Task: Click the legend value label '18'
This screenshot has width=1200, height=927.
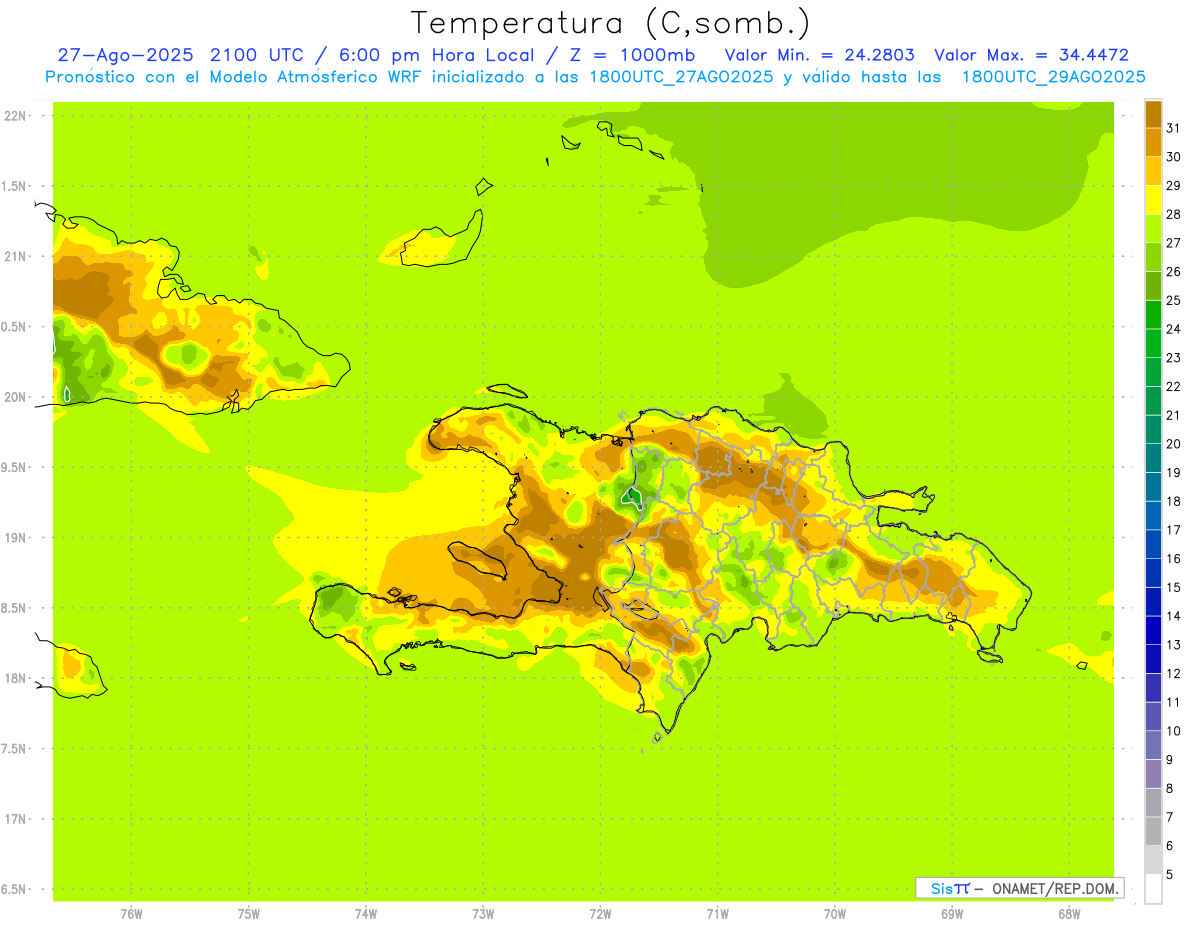Action: click(1173, 501)
